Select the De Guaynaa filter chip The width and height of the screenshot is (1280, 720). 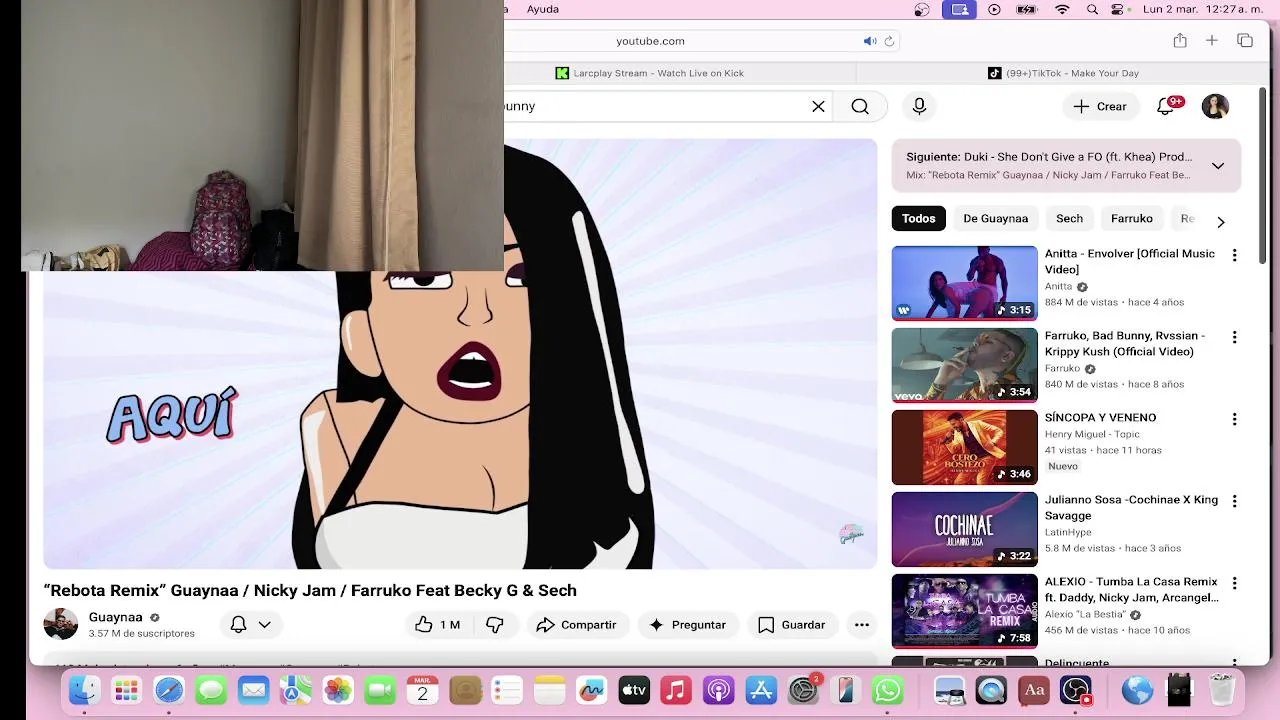[x=995, y=218]
